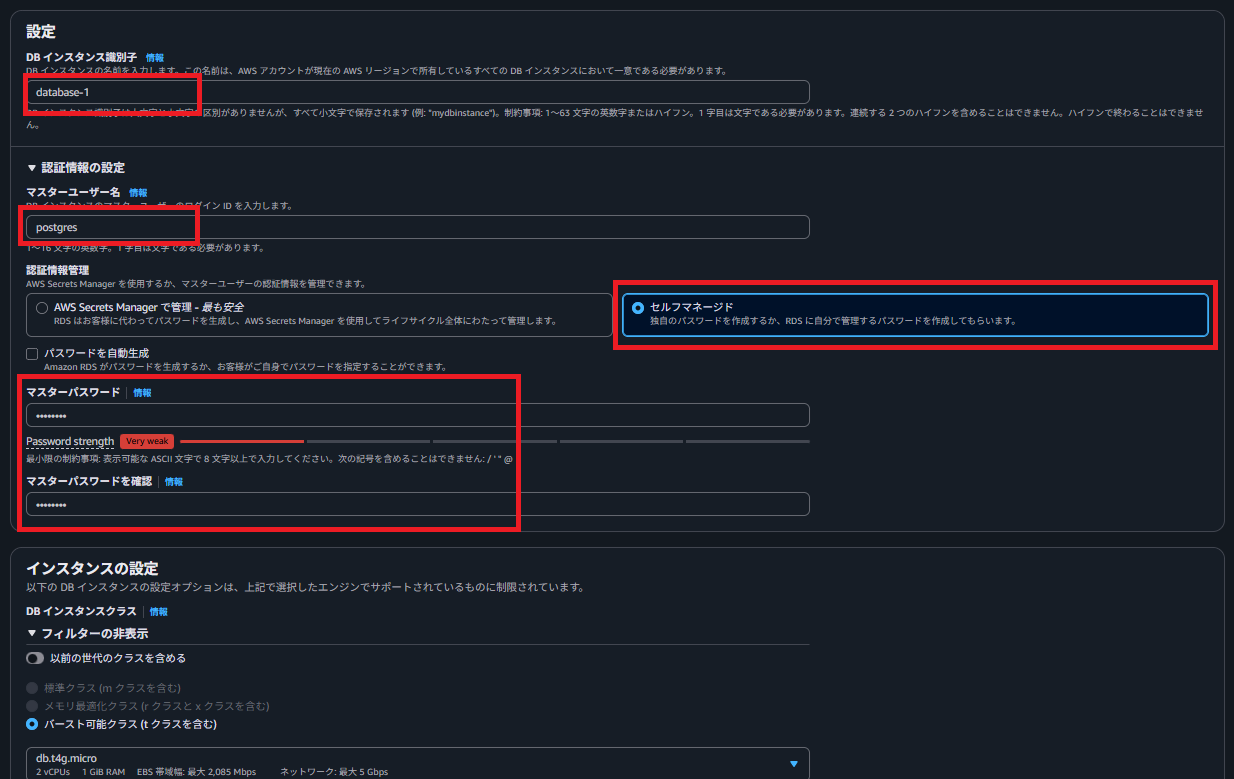
Task: Select メモリ最適化クラス radio option
Action: click(32, 706)
